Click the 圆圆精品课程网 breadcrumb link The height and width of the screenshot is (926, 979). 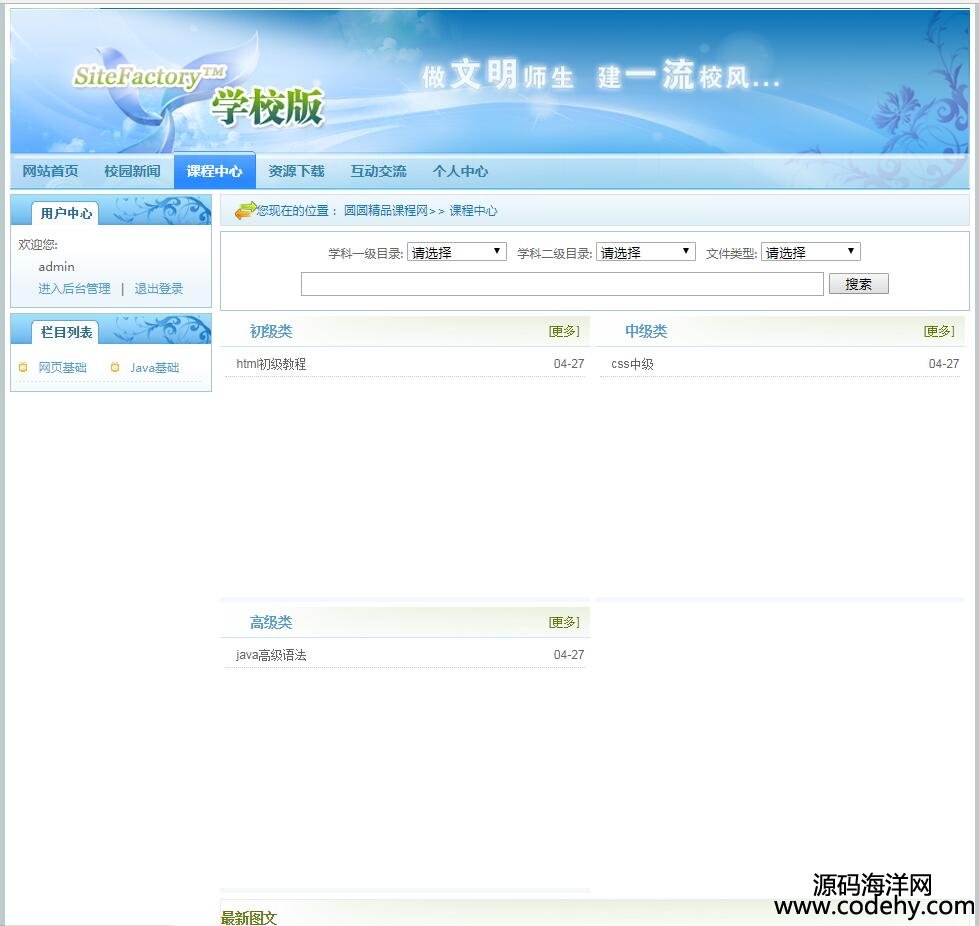click(386, 210)
